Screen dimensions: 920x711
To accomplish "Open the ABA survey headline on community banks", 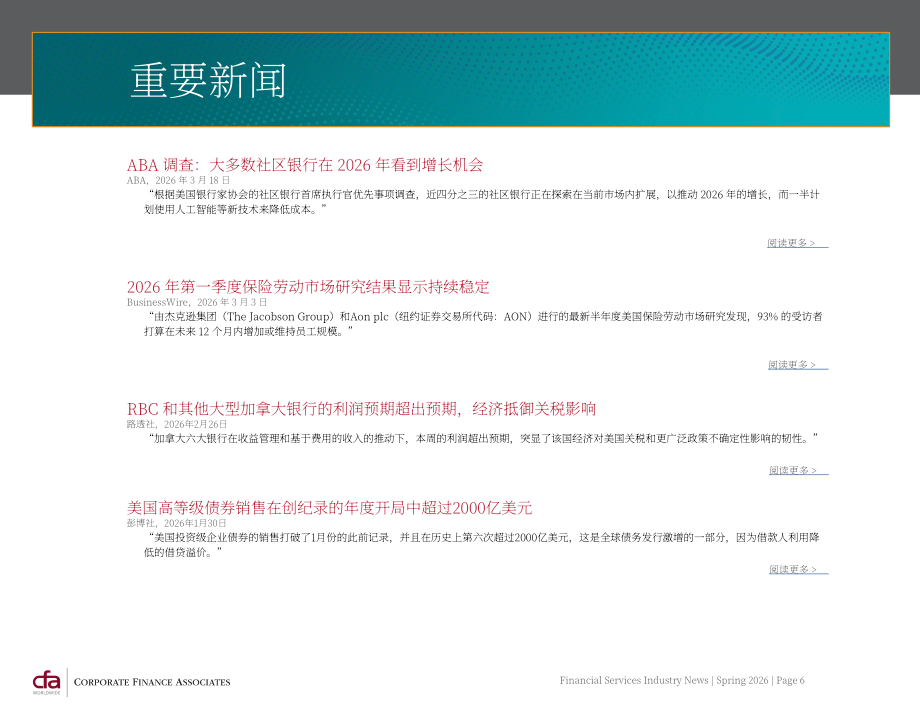I will (x=305, y=165).
